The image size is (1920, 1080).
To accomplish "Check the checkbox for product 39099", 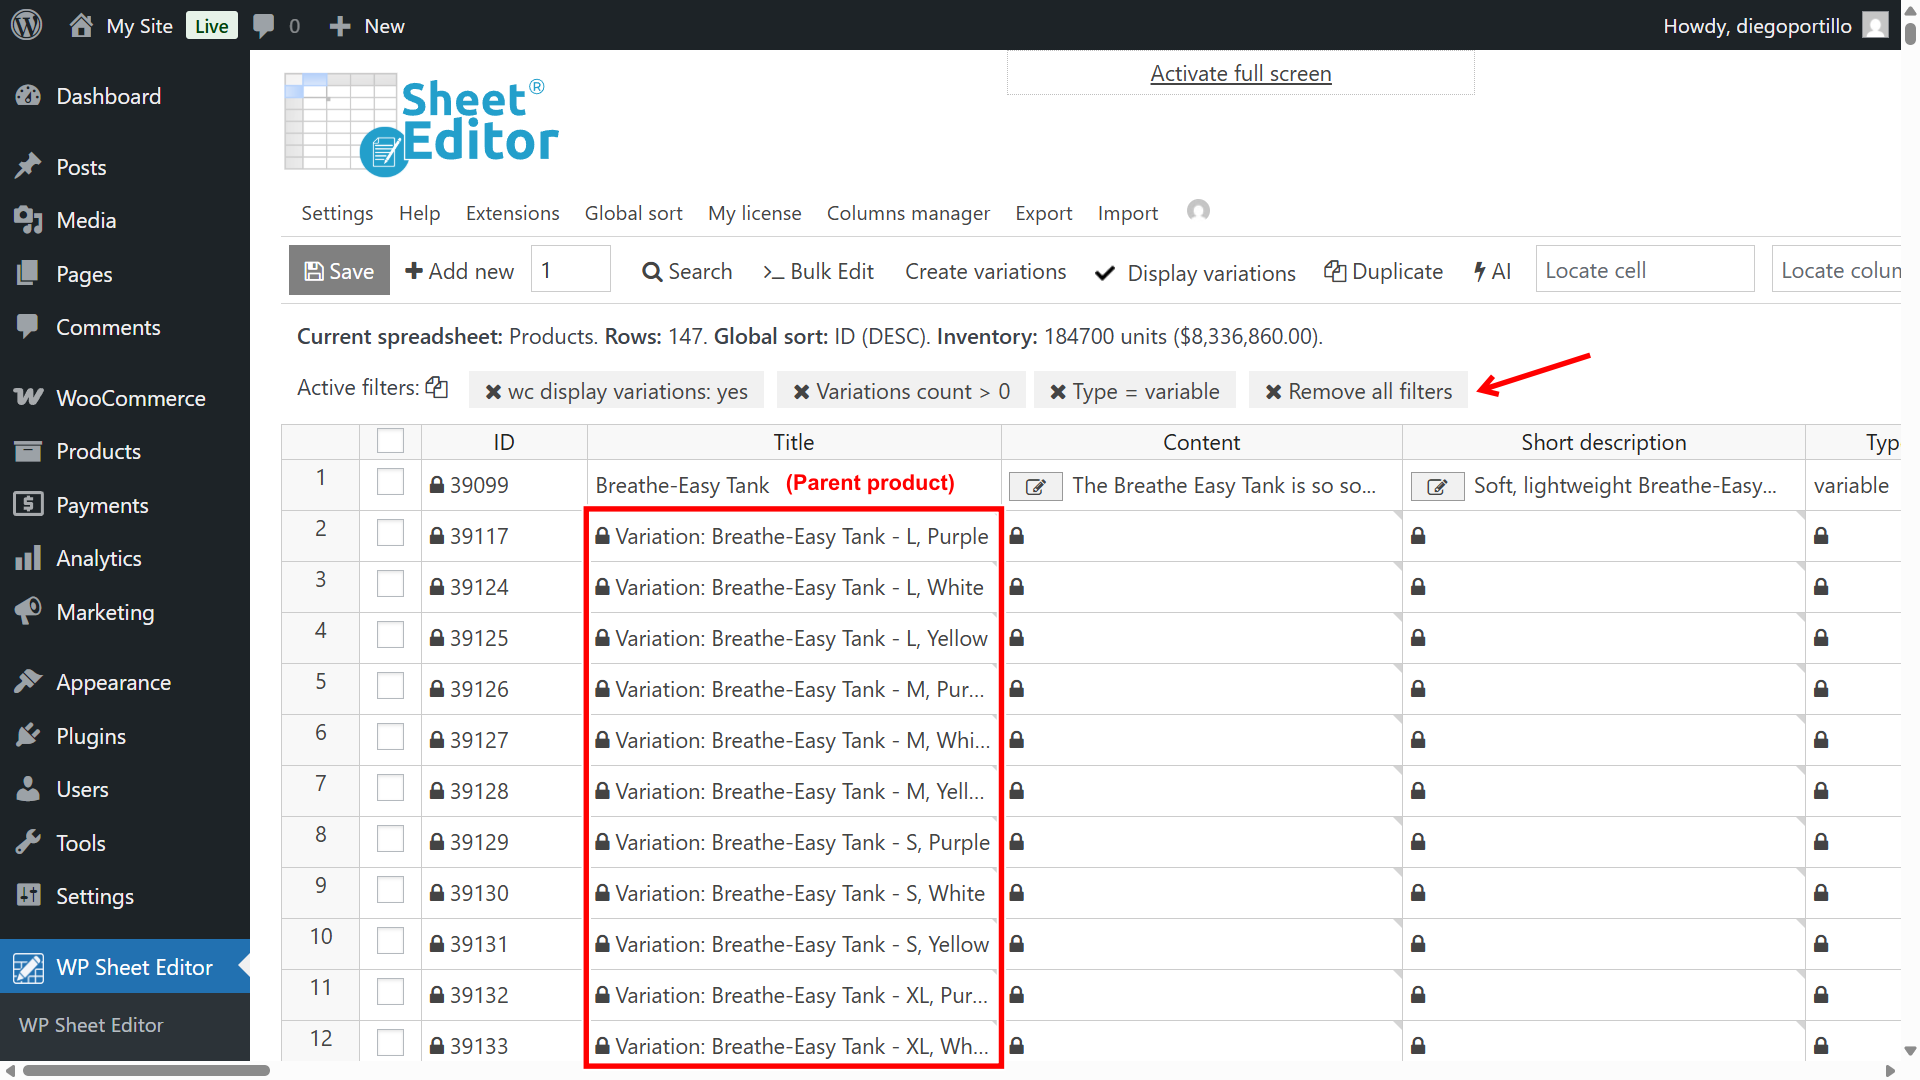I will tap(390, 483).
